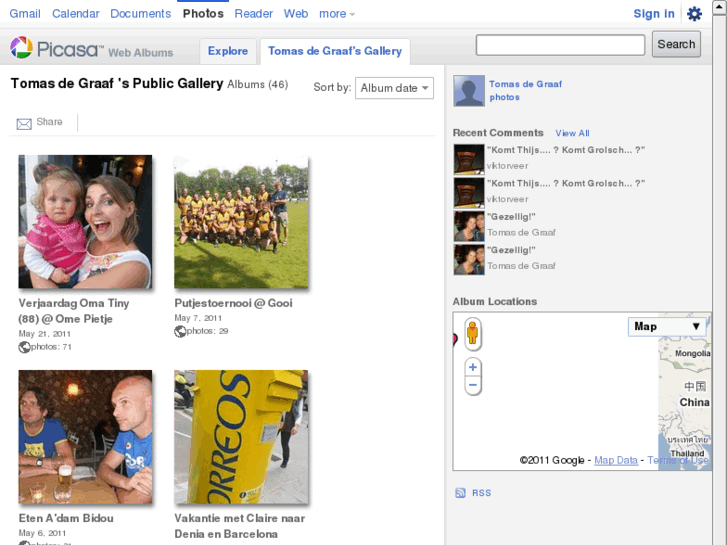Expand the Map type dropdown
Viewport: 727px width, 545px height.
667,327
